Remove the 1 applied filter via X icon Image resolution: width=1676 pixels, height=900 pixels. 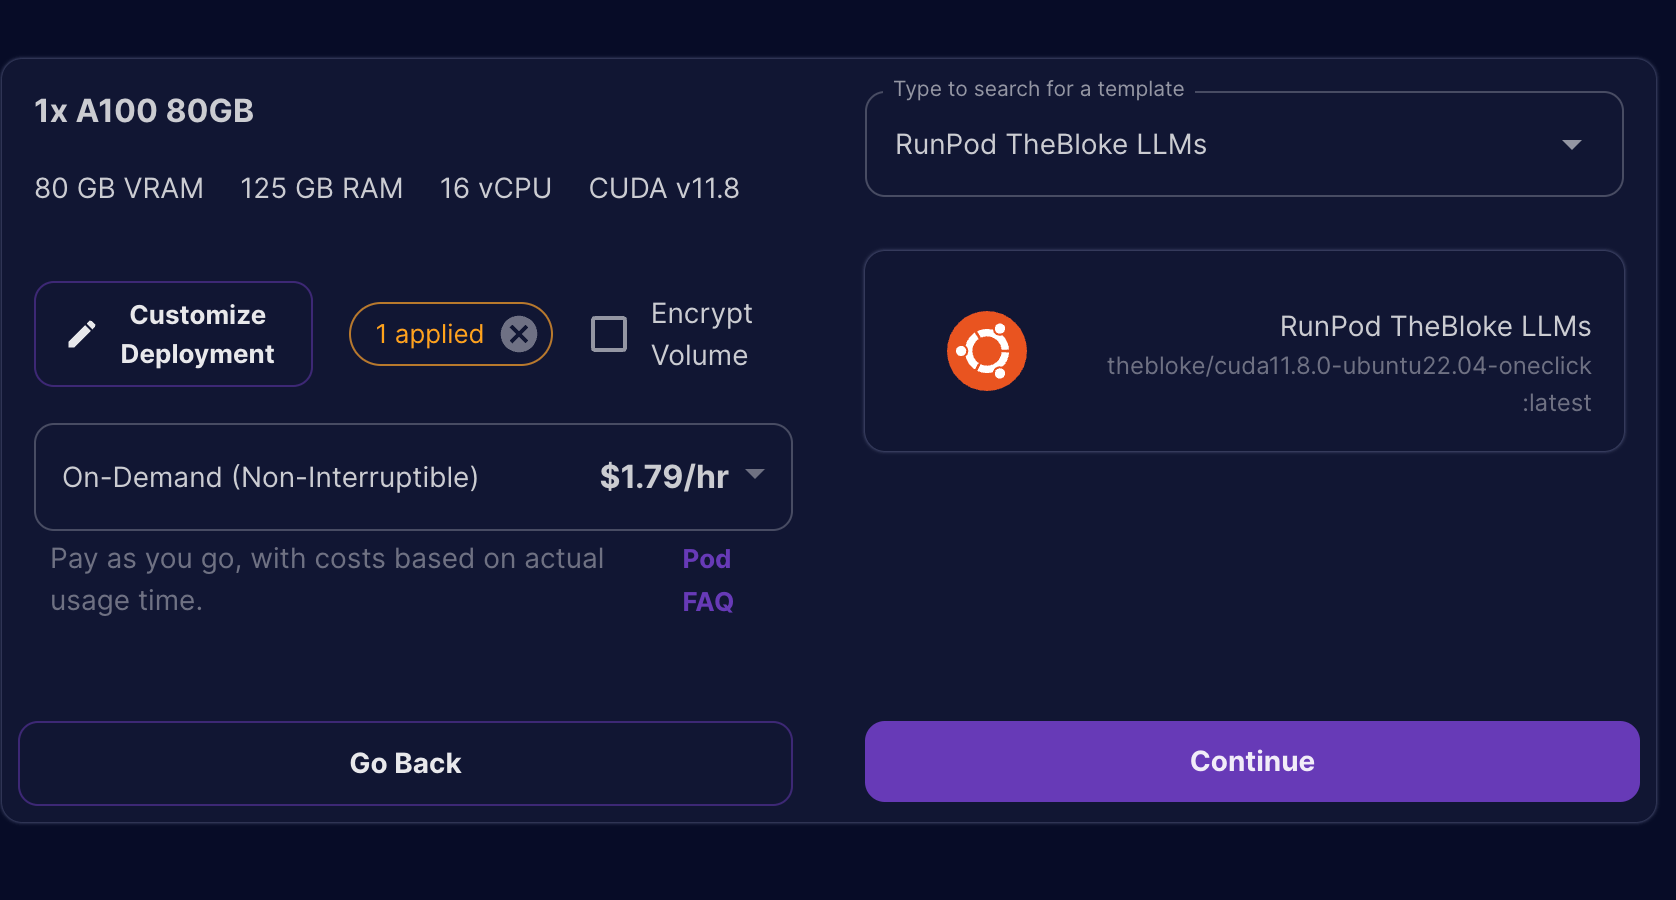(519, 334)
